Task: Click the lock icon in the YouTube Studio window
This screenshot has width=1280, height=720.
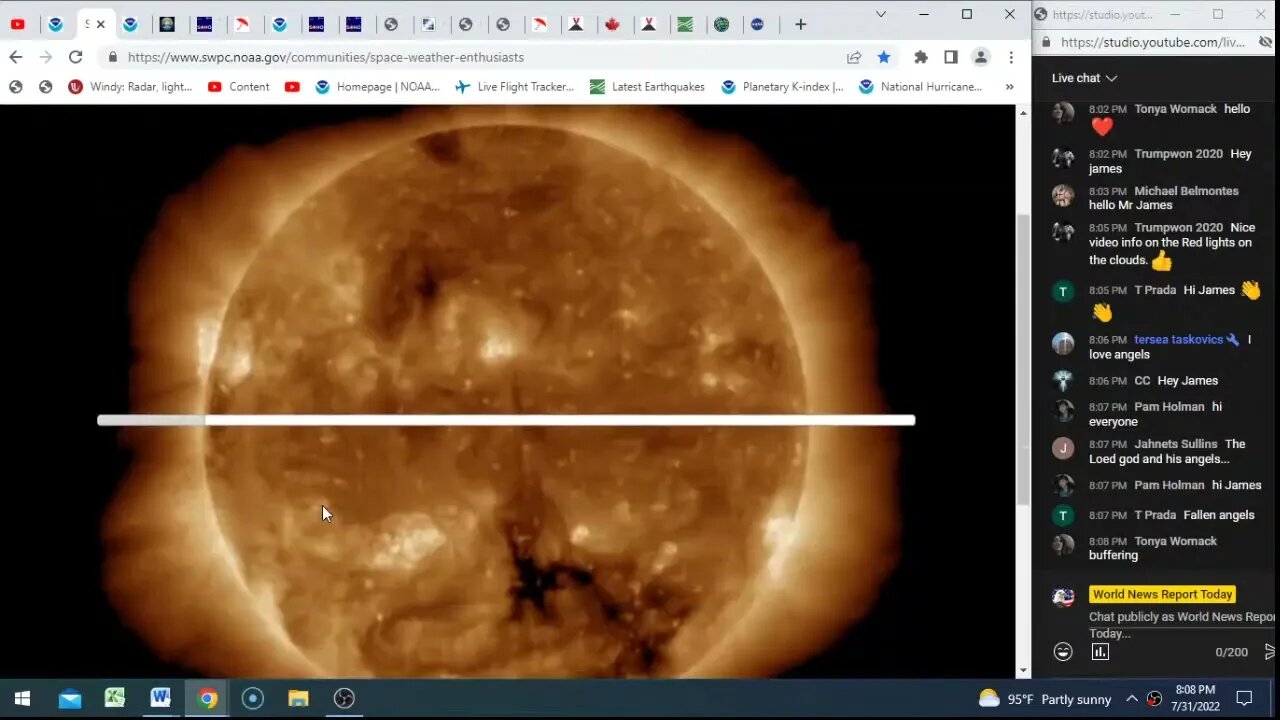Action: 1046,42
